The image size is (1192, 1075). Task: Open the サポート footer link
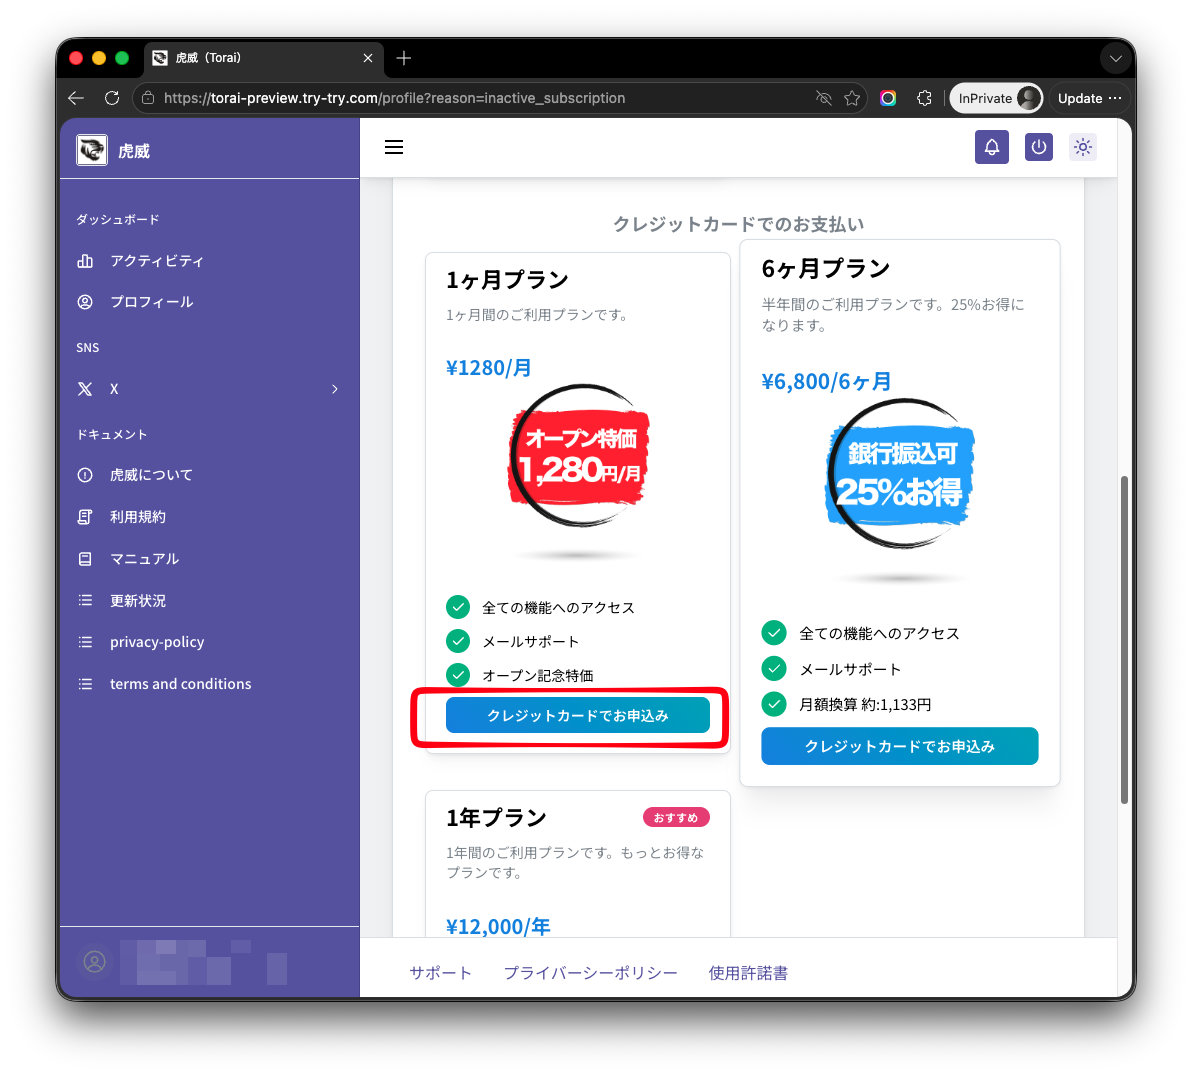(x=440, y=972)
